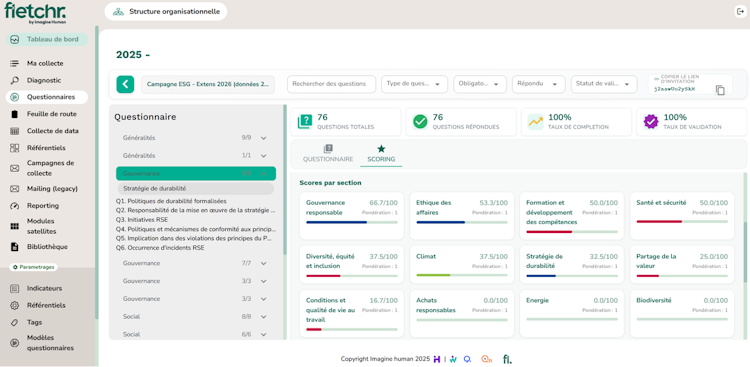Image resolution: width=750 pixels, height=367 pixels.
Task: Click the Parametrages chip
Action: click(33, 267)
